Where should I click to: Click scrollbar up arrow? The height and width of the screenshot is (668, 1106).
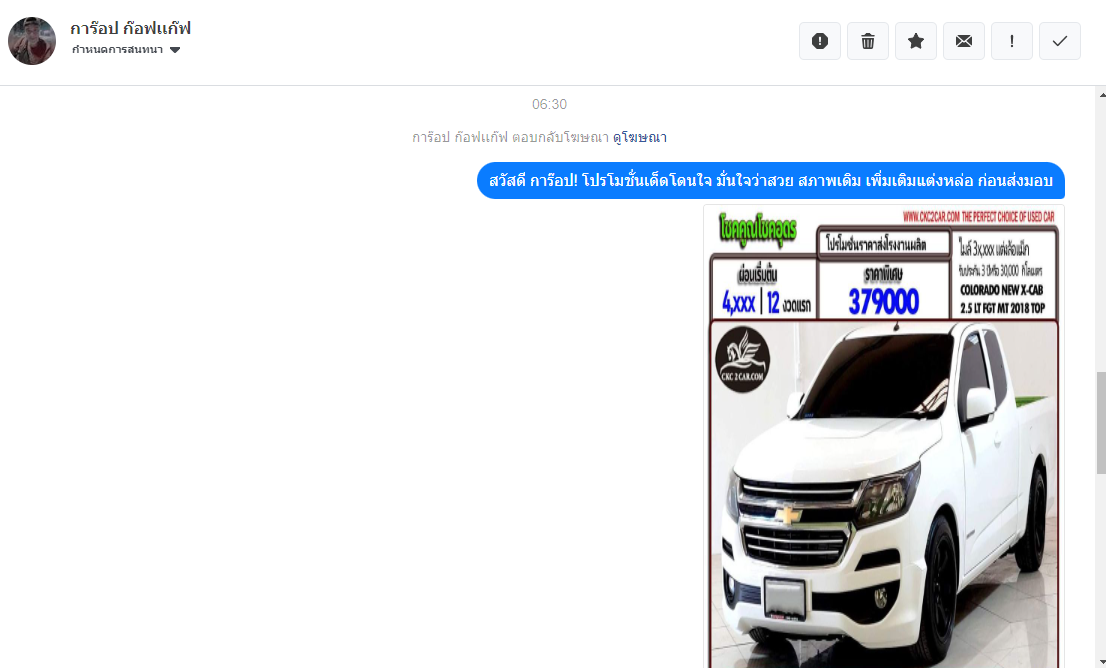coord(1101,93)
